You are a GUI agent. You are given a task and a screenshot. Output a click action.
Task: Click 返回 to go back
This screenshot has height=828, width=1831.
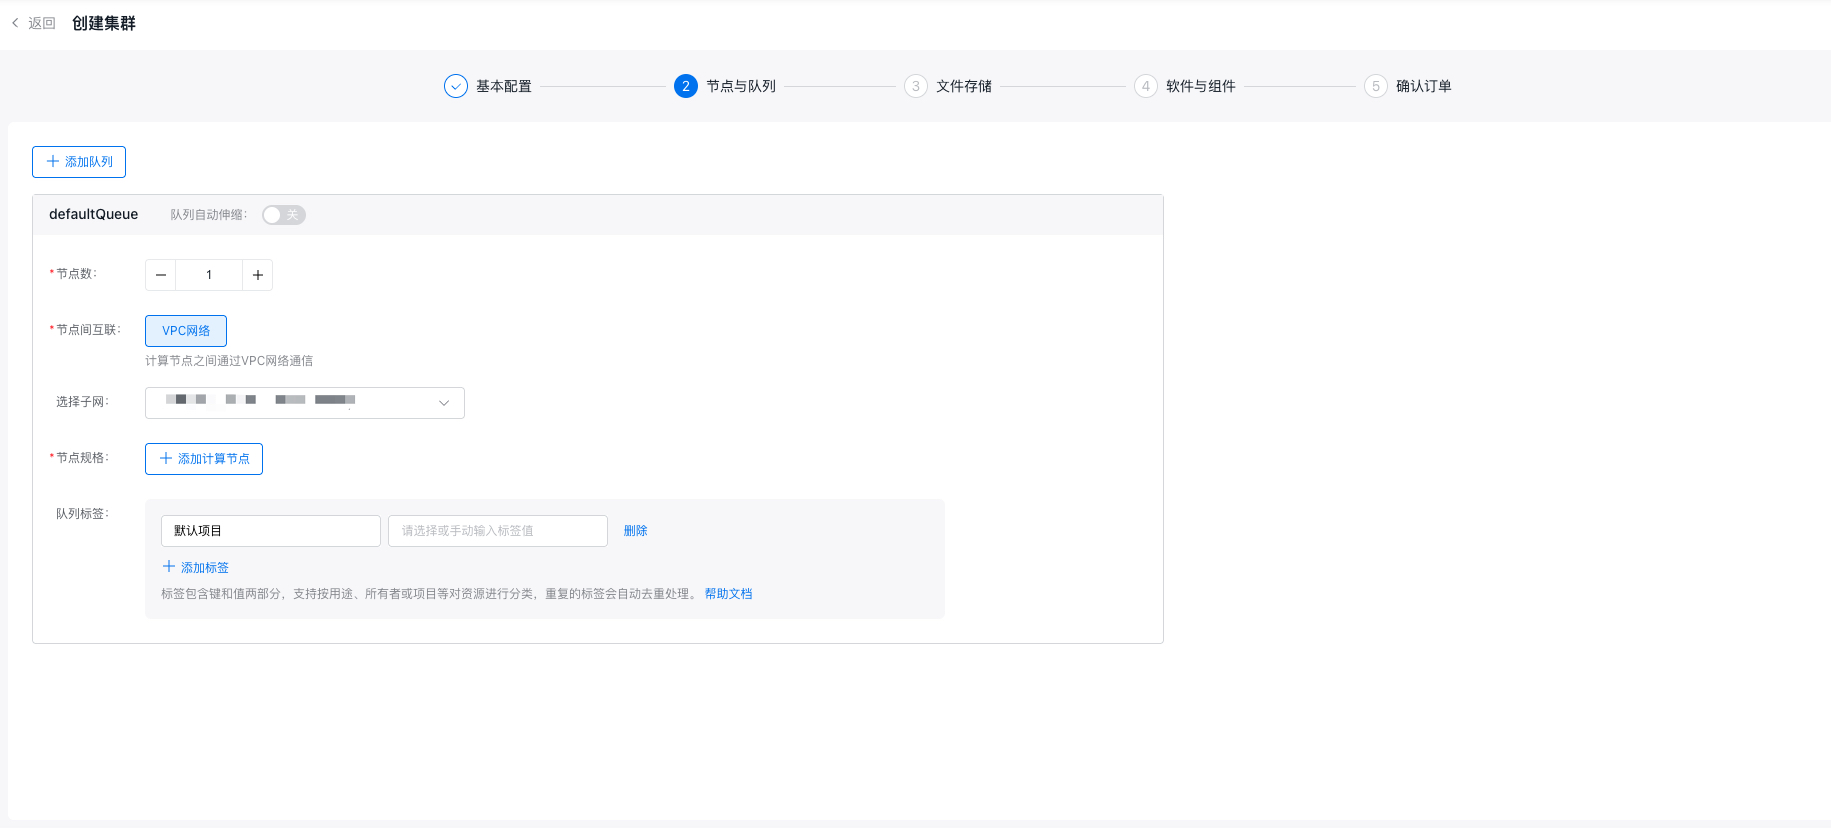pos(42,23)
